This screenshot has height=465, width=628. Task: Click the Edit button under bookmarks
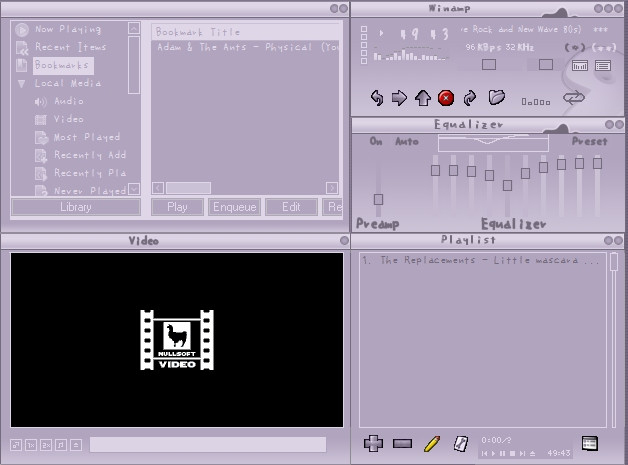(x=291, y=207)
